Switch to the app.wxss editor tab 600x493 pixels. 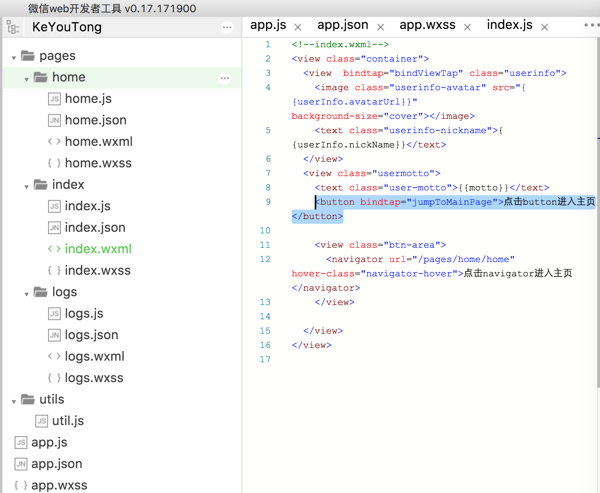(427, 25)
